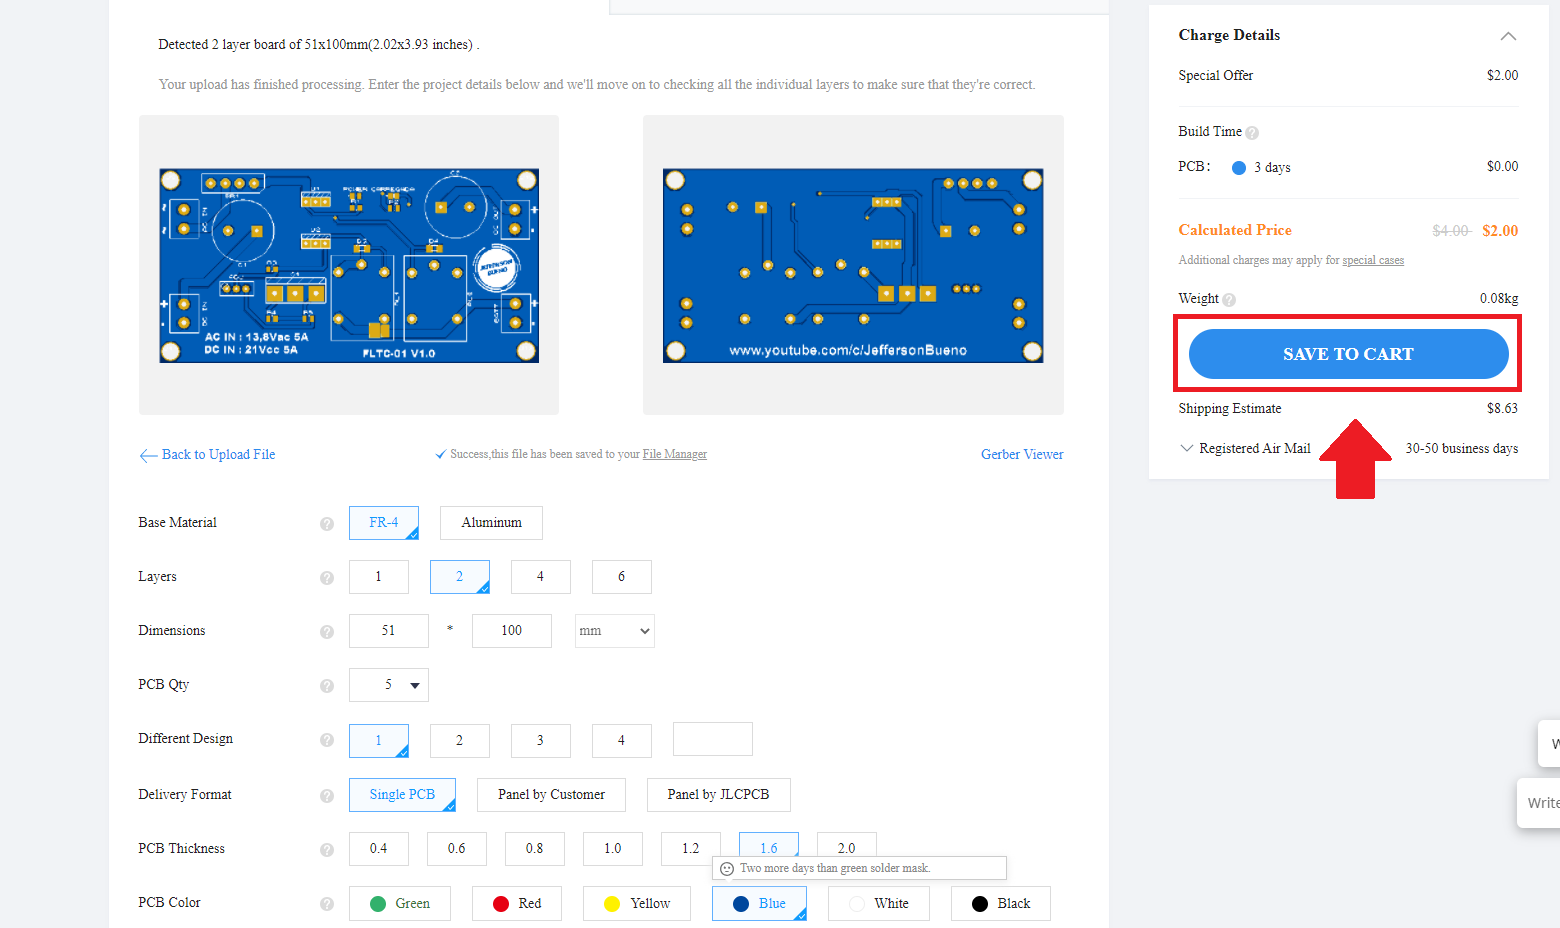The image size is (1560, 928).
Task: Pick the Red PCB color swatch
Action: (516, 904)
